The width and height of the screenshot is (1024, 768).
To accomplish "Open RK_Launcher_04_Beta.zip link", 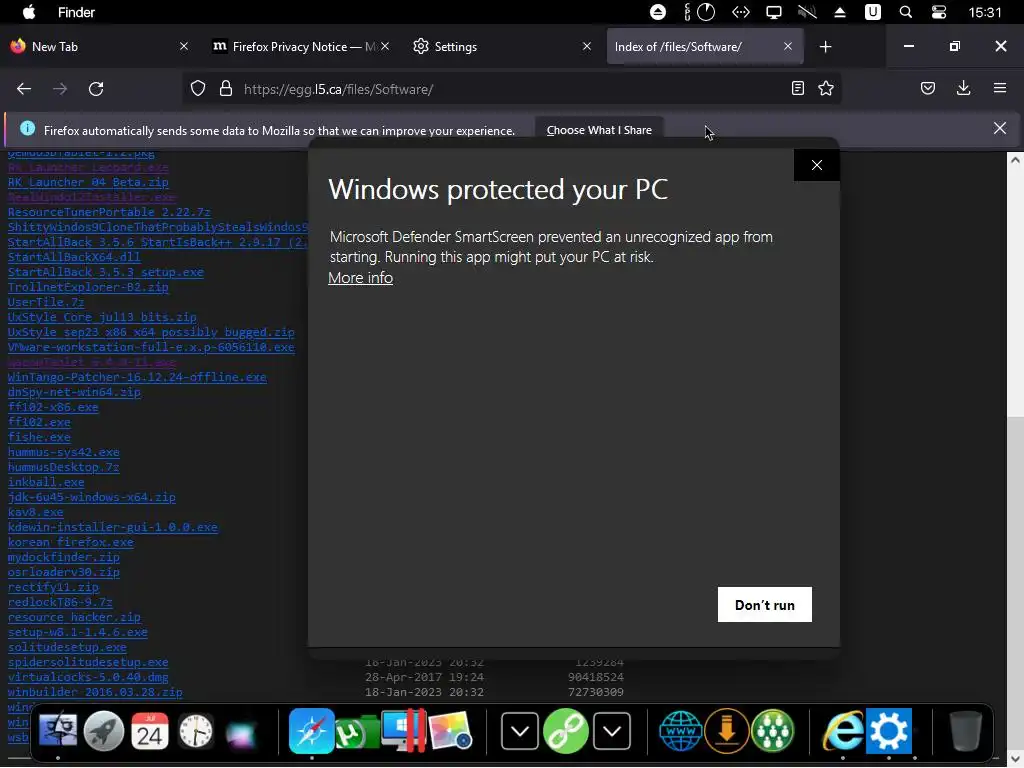I will (x=88, y=182).
